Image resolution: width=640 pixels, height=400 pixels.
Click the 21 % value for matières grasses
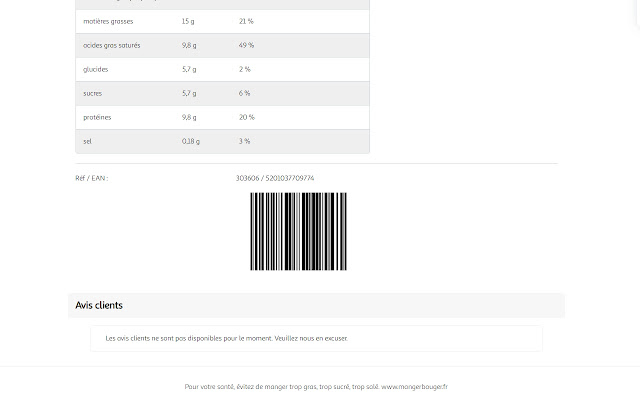(x=246, y=21)
